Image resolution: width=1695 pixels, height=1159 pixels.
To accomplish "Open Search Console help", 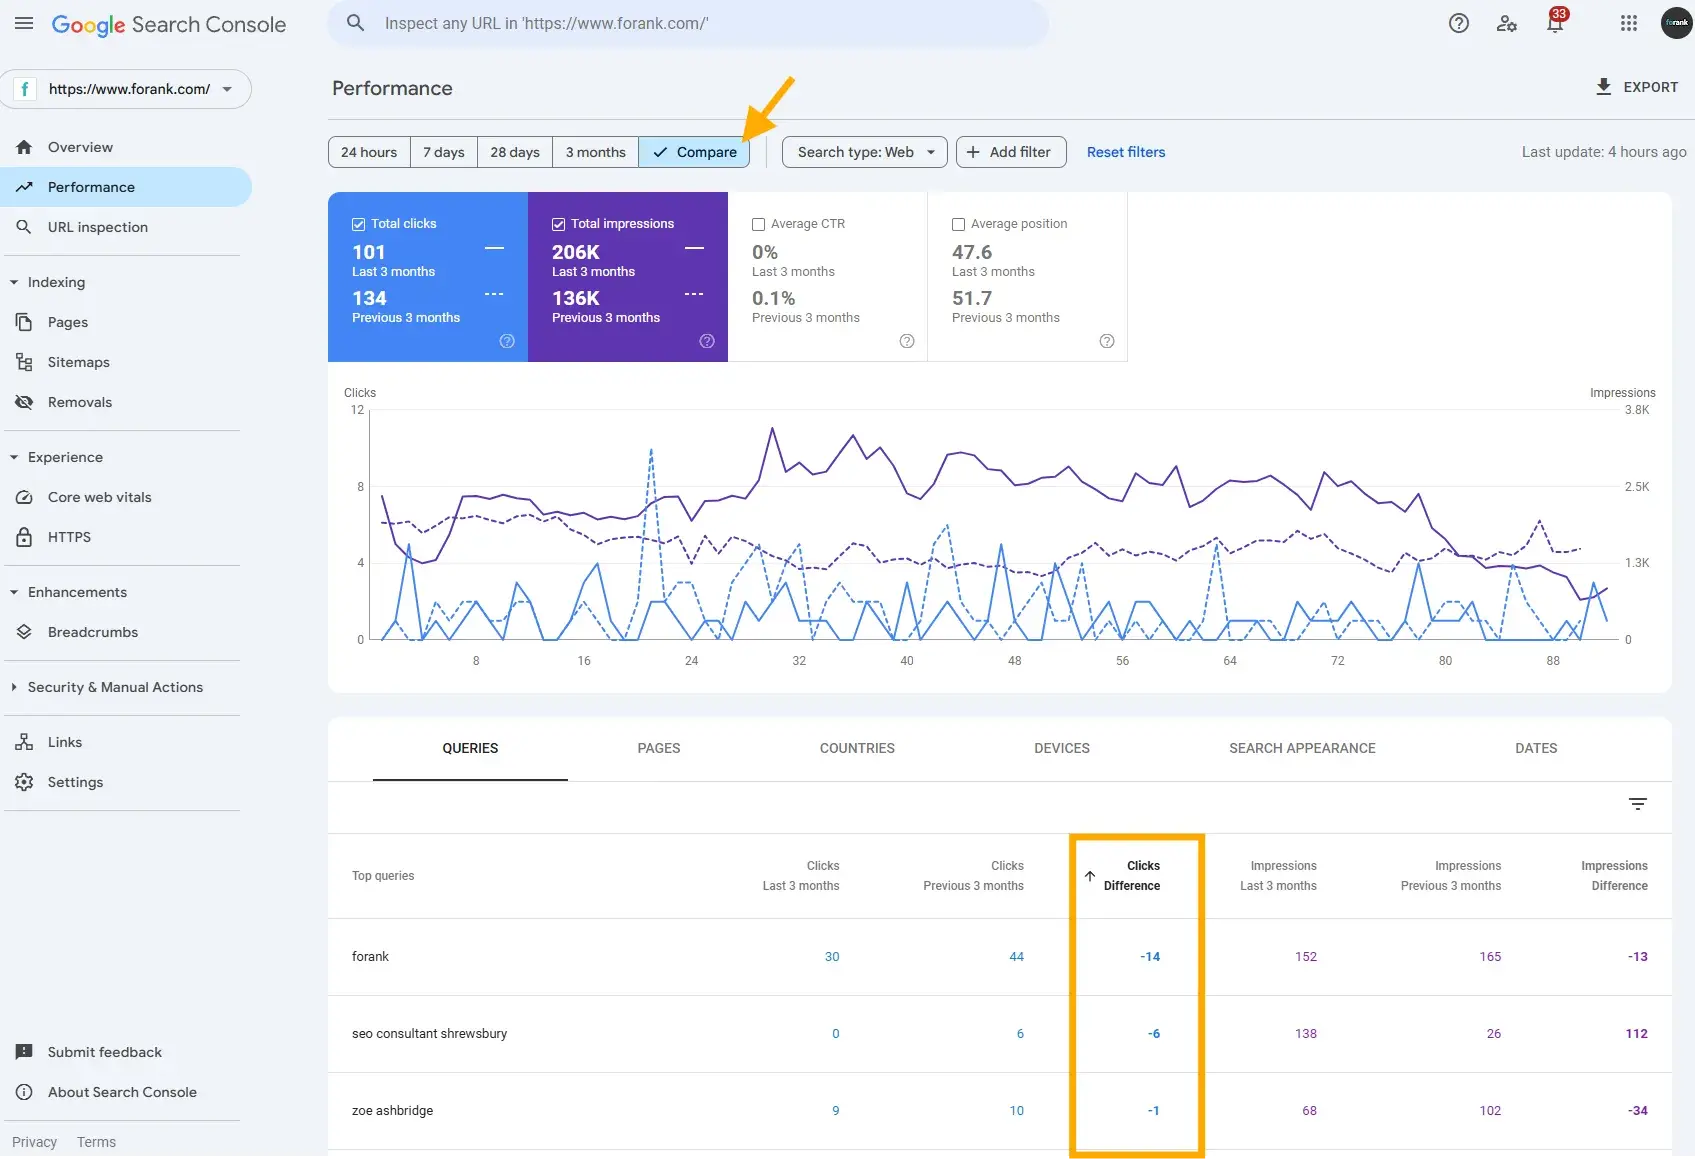I will 1458,23.
